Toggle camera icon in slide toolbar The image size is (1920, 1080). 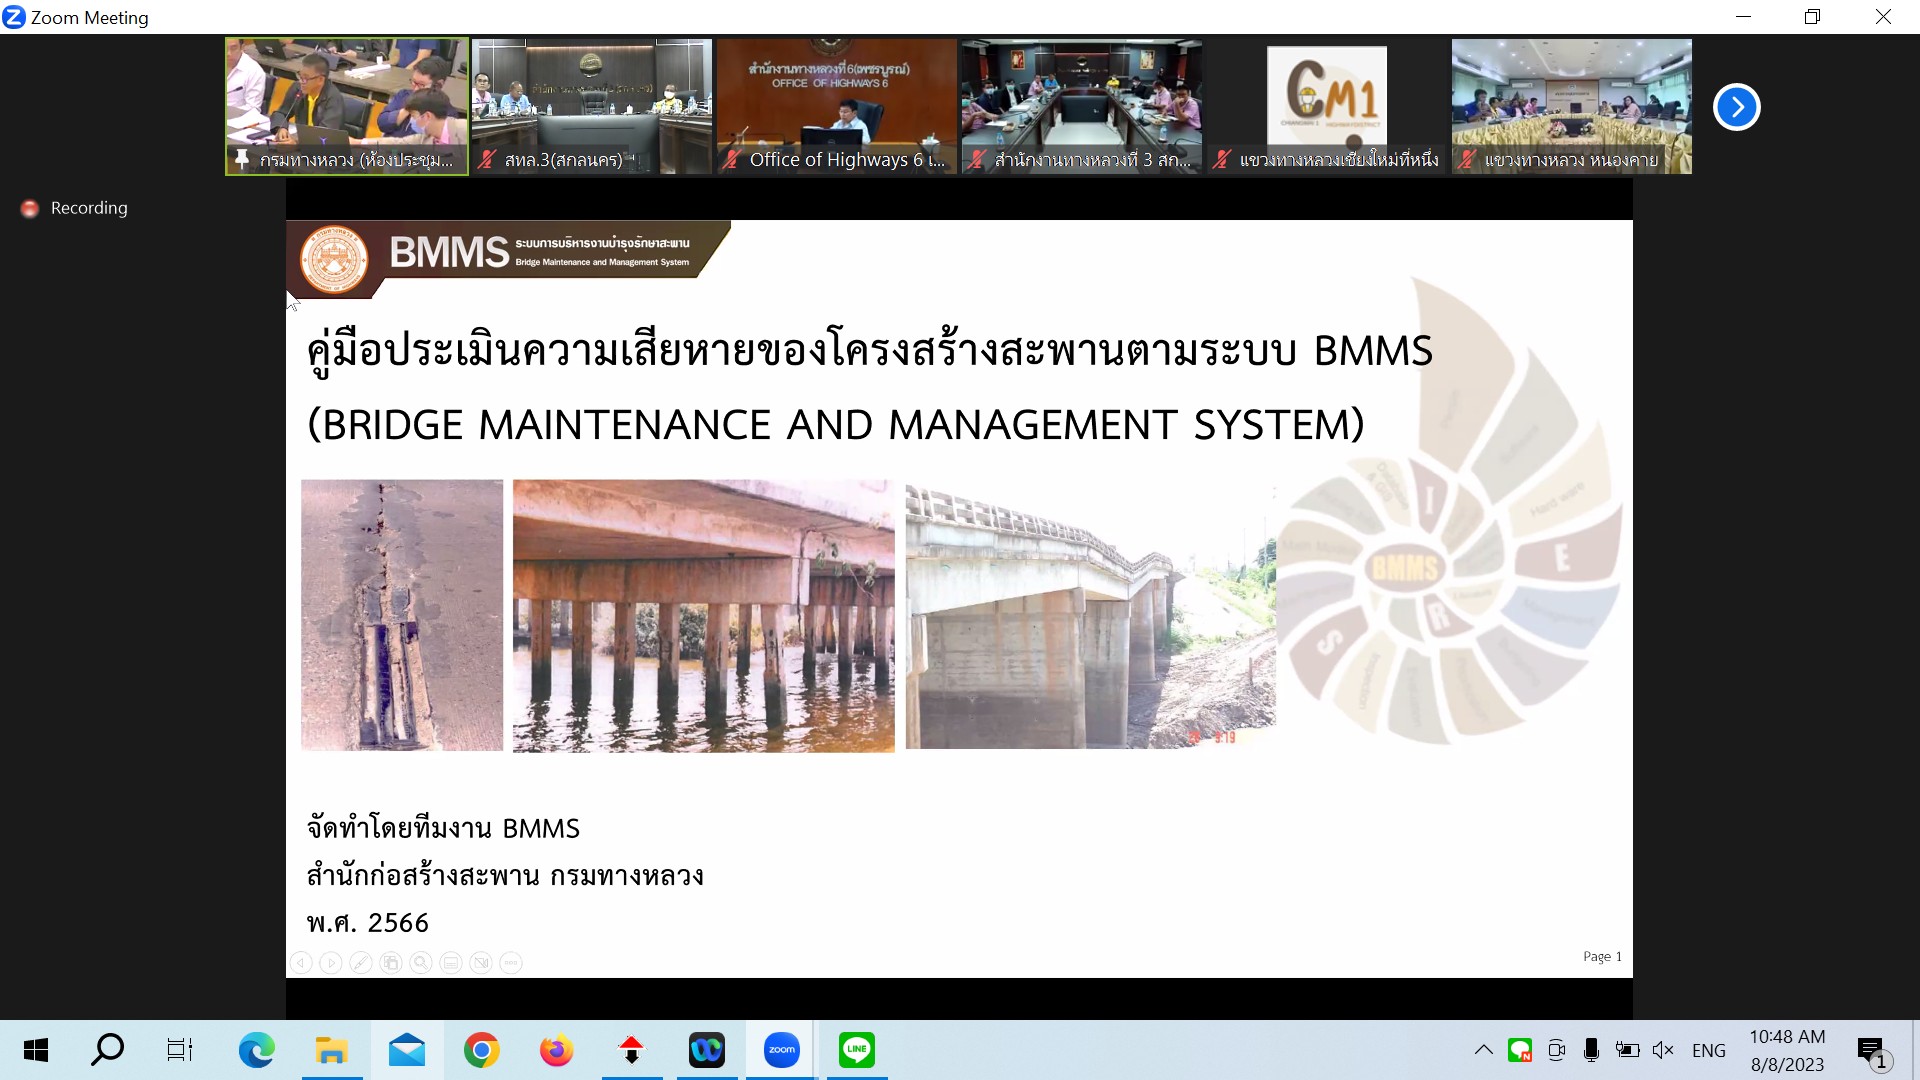481,963
